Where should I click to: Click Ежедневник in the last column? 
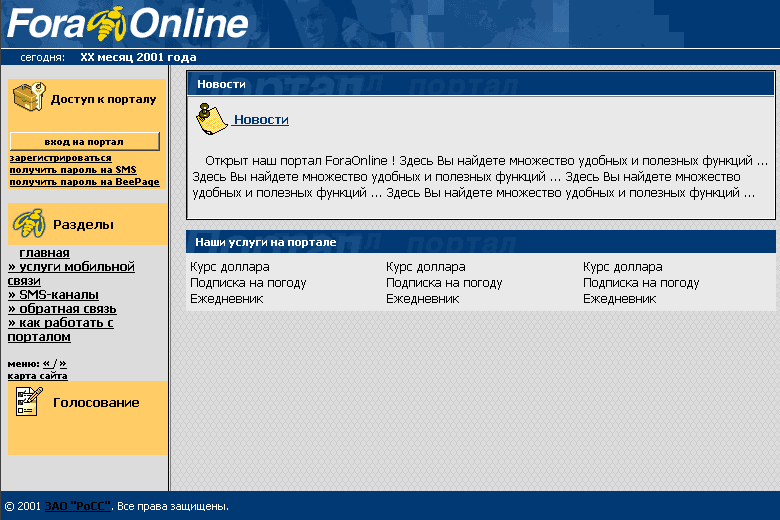(620, 299)
